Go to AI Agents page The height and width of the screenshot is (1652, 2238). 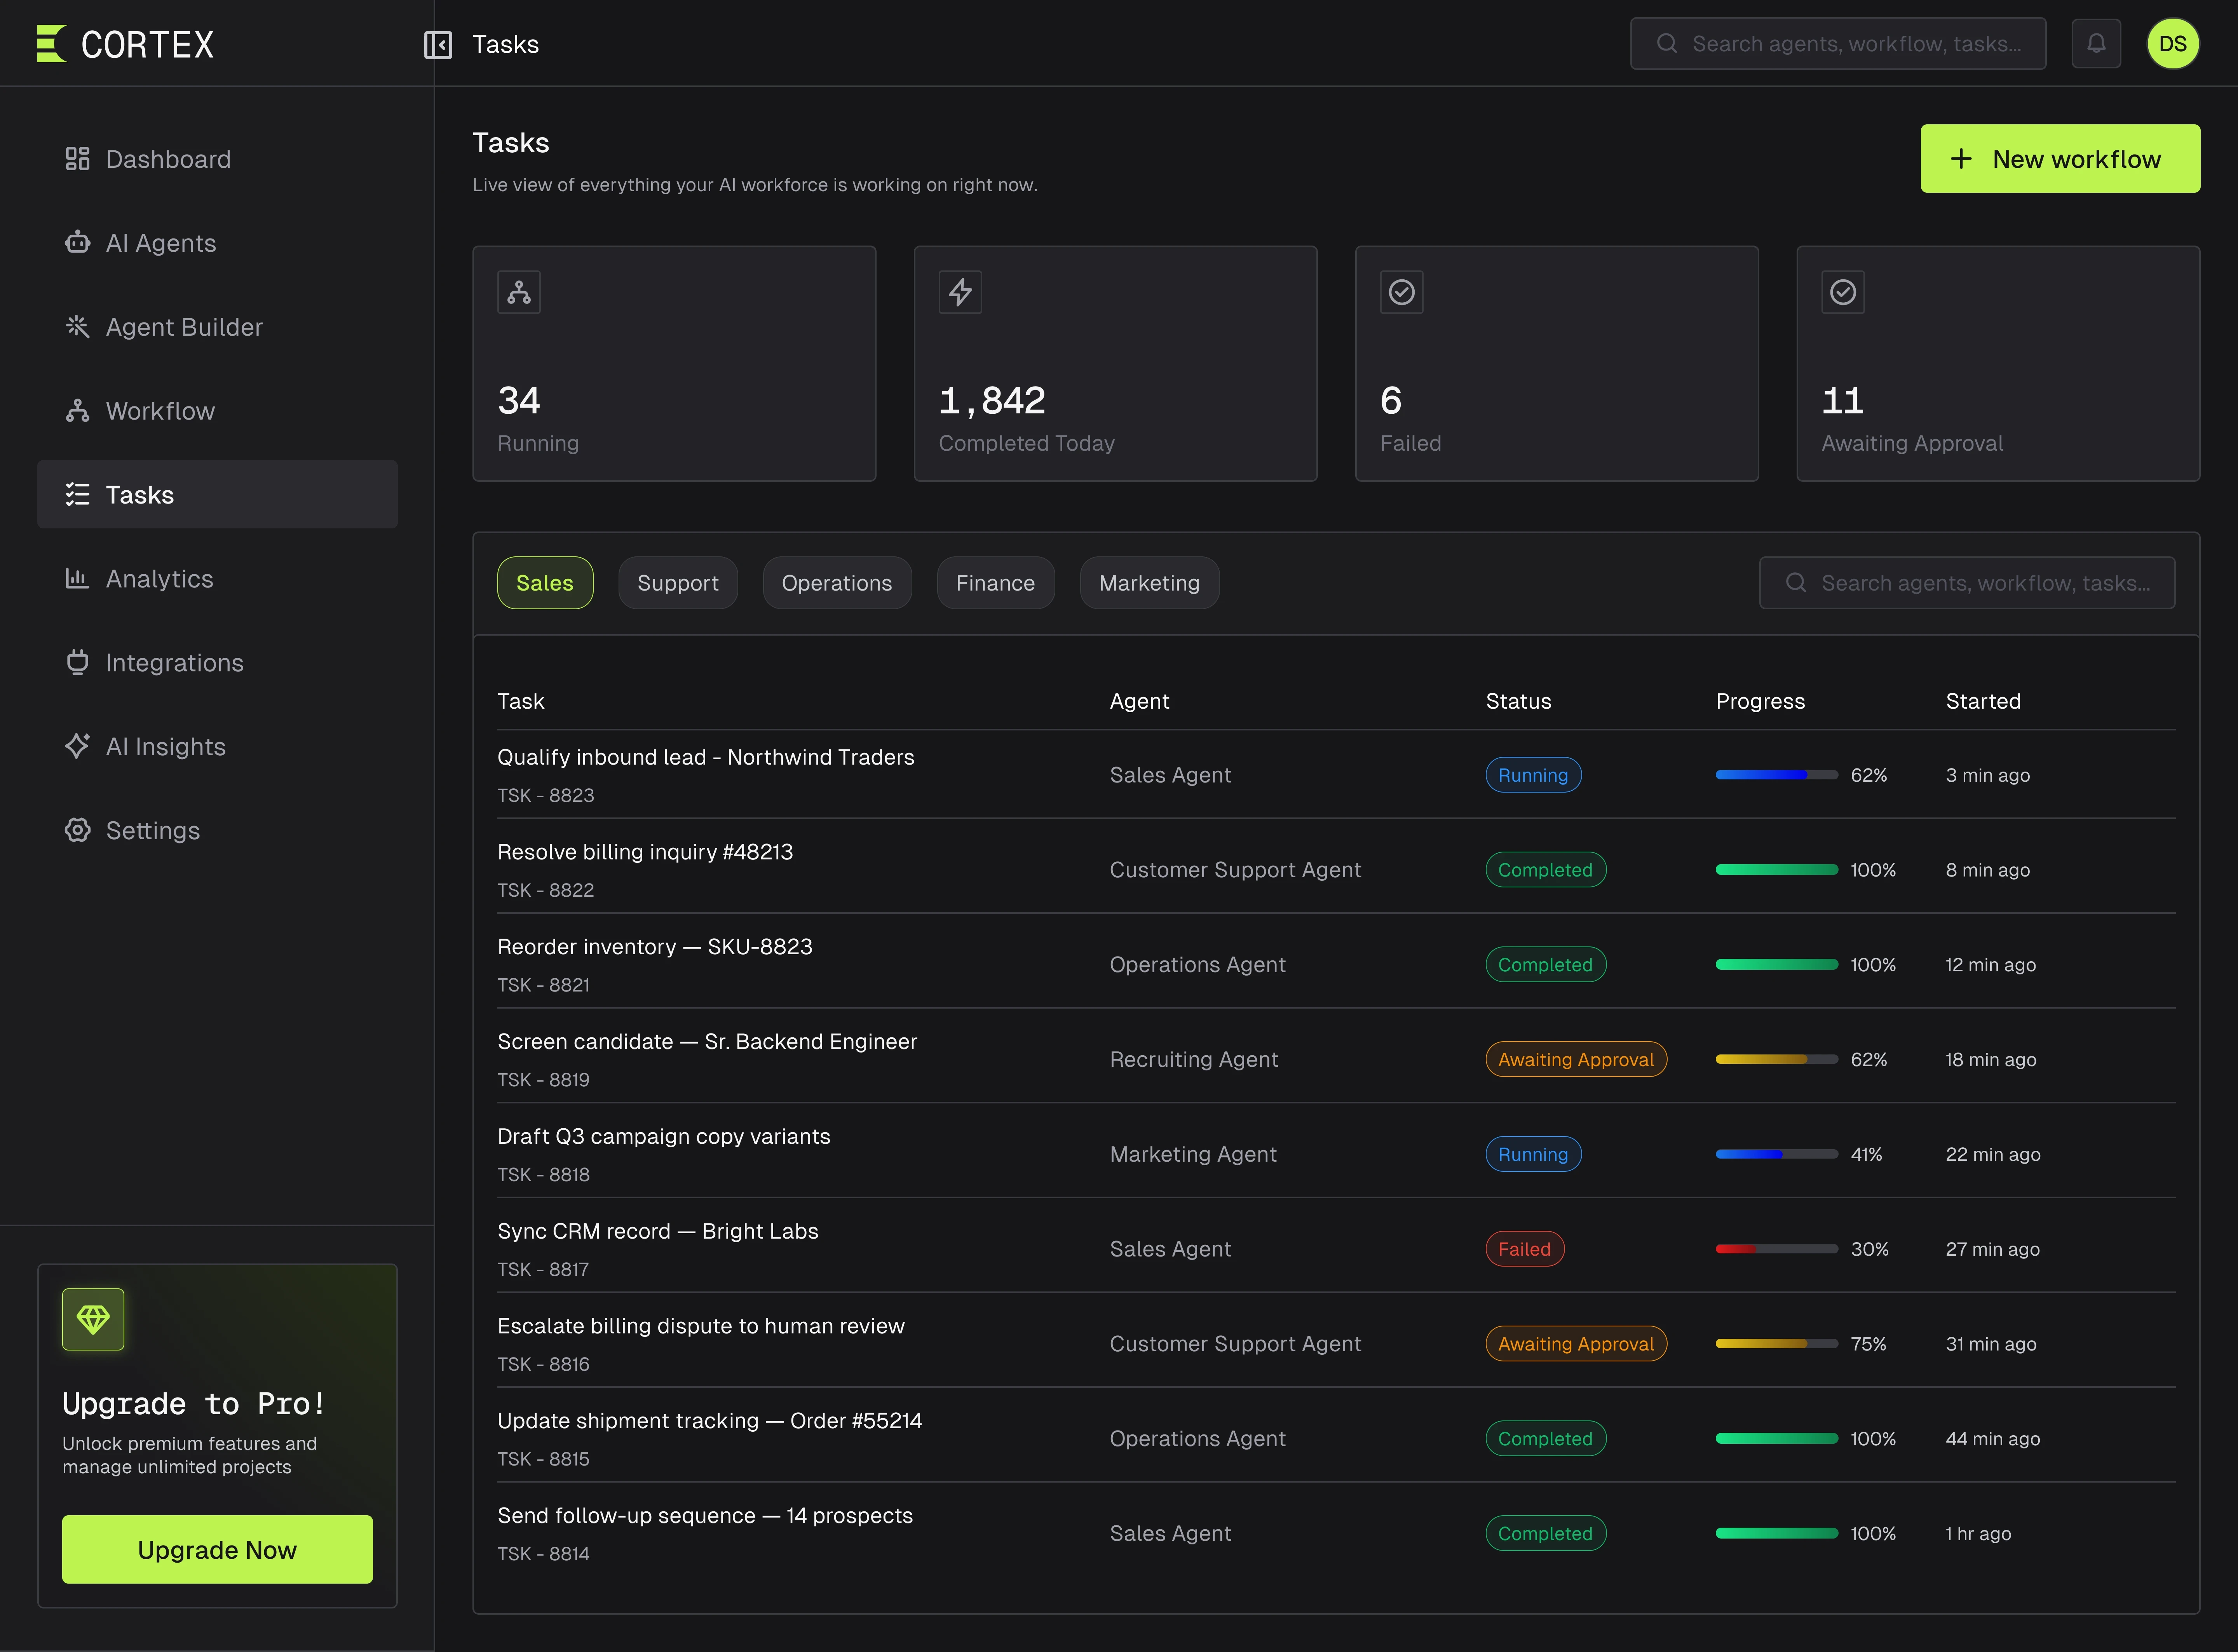[x=217, y=243]
